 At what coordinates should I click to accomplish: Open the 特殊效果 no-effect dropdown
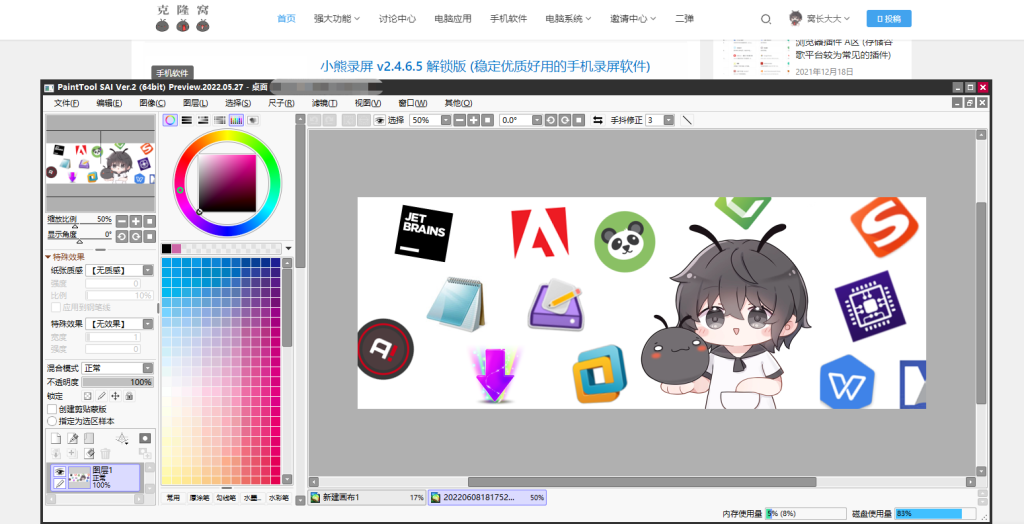(121, 323)
